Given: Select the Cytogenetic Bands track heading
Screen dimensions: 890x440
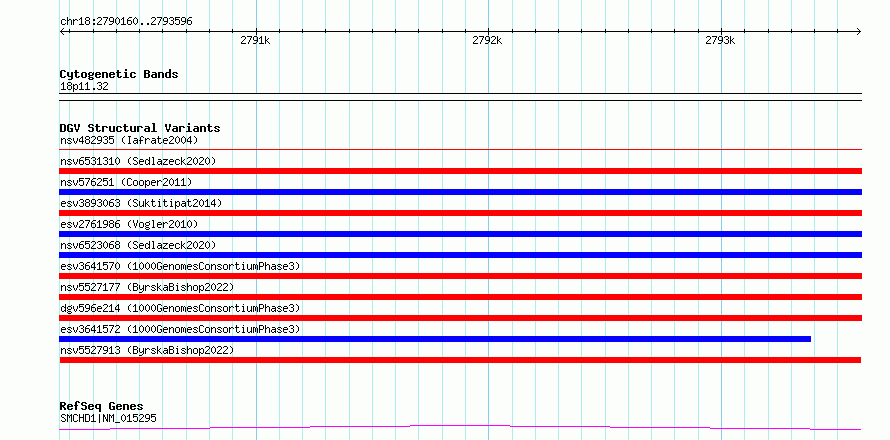Looking at the screenshot, I should [119, 74].
